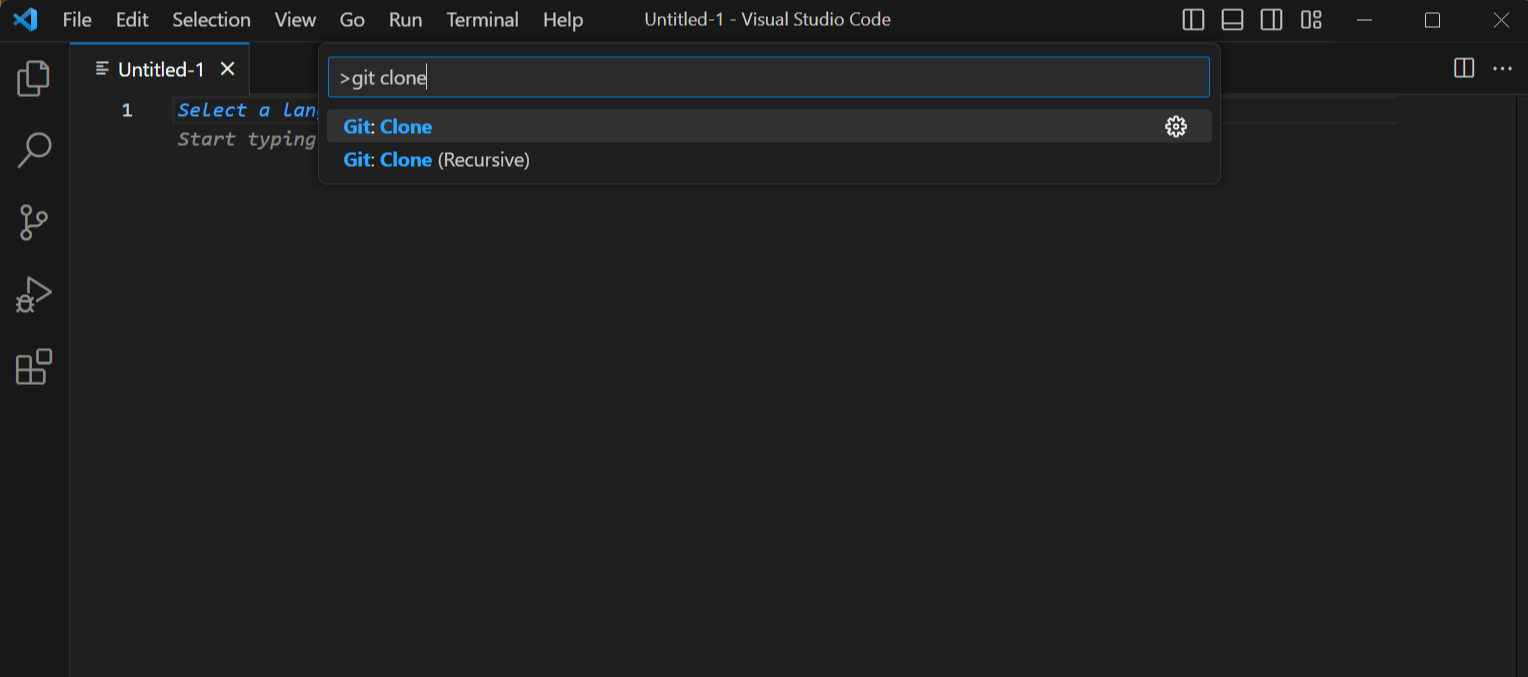Open the Edit menu
This screenshot has height=677, width=1528.
tap(132, 20)
